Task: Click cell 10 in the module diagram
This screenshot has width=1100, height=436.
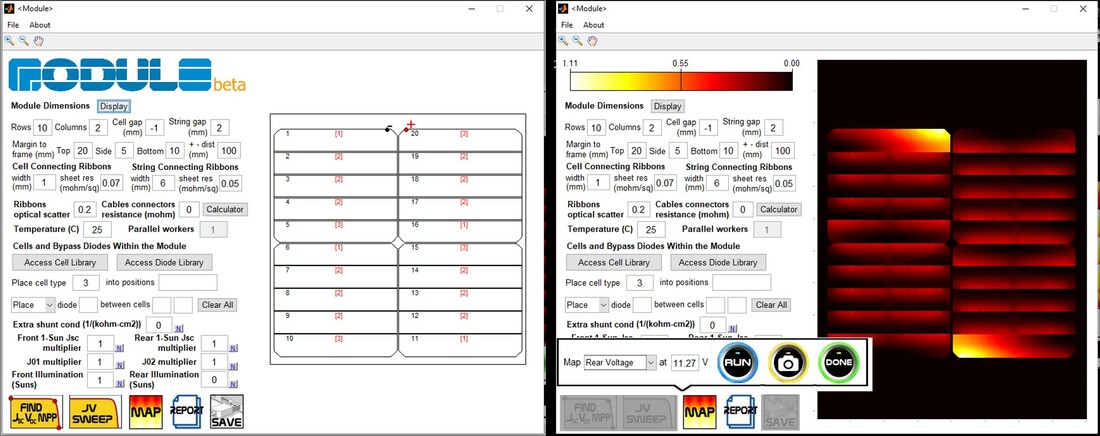Action: 335,345
